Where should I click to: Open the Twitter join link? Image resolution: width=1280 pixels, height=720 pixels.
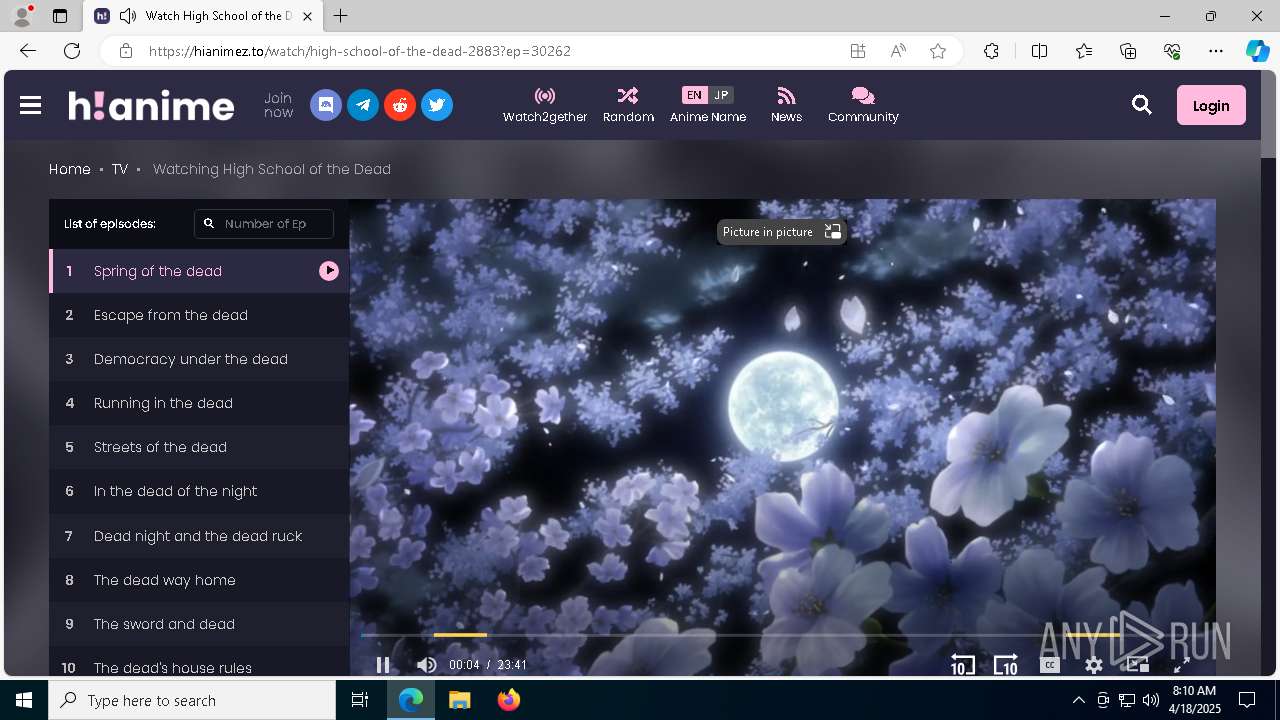[437, 105]
